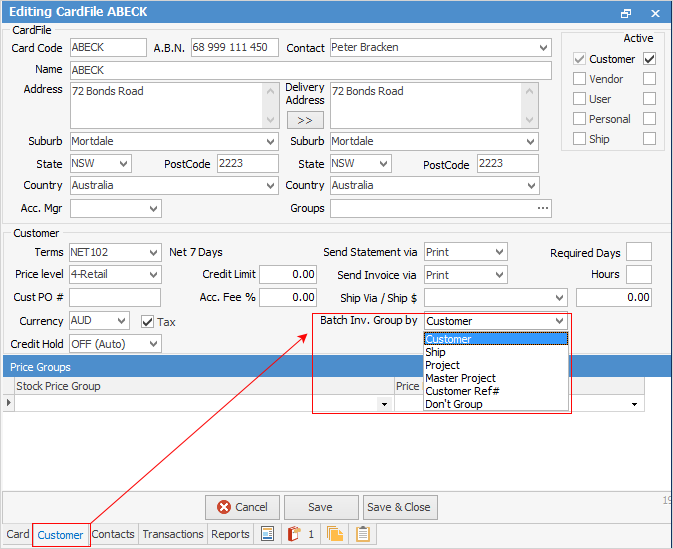Open the Groups ellipsis picker
This screenshot has height=549, width=673.
coord(543,208)
